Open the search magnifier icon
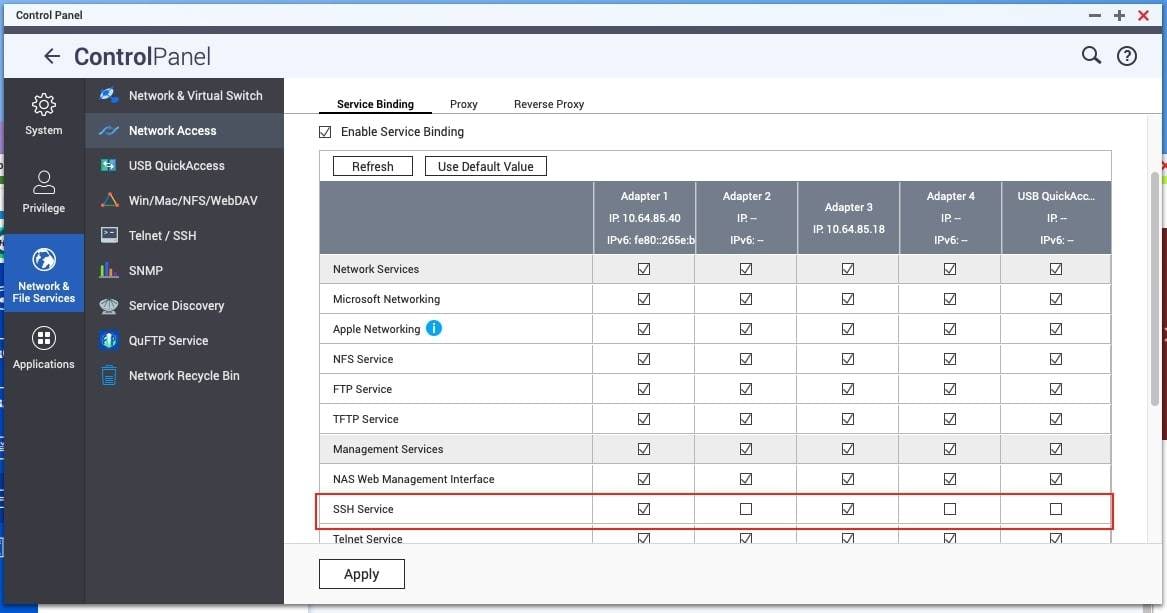The height and width of the screenshot is (613, 1167). coord(1090,55)
